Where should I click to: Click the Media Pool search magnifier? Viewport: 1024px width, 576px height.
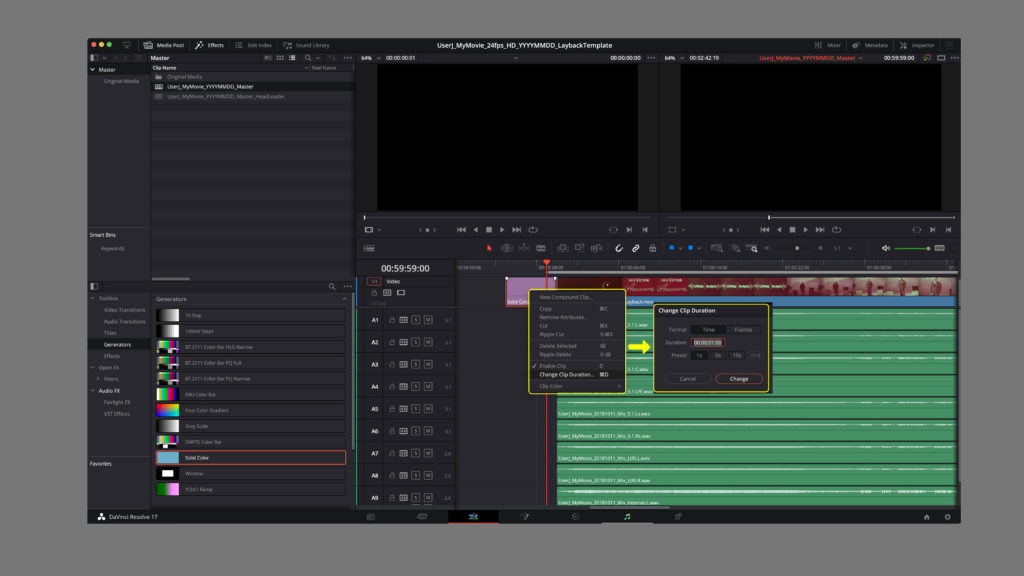pyautogui.click(x=308, y=58)
